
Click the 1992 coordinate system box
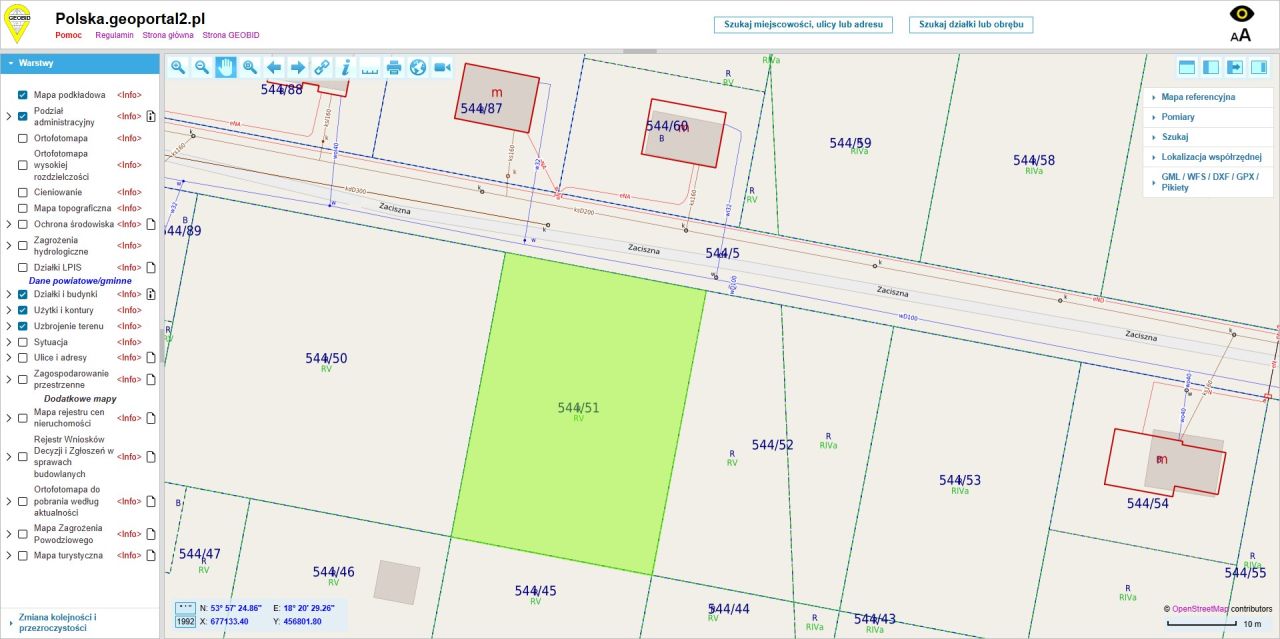(184, 622)
